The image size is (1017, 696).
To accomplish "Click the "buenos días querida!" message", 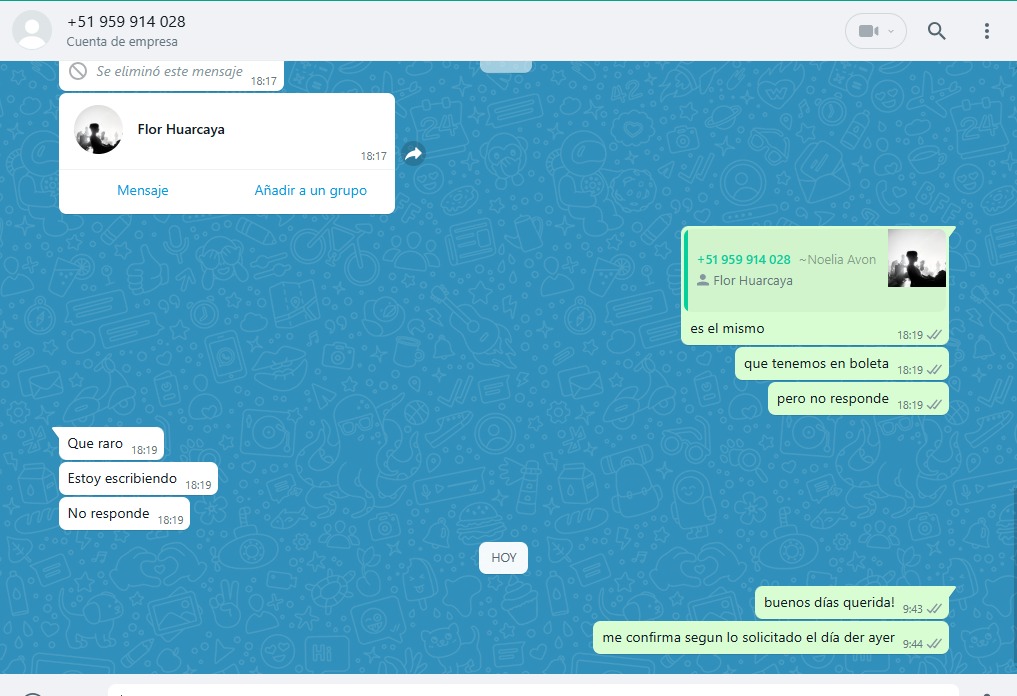I will point(829,603).
